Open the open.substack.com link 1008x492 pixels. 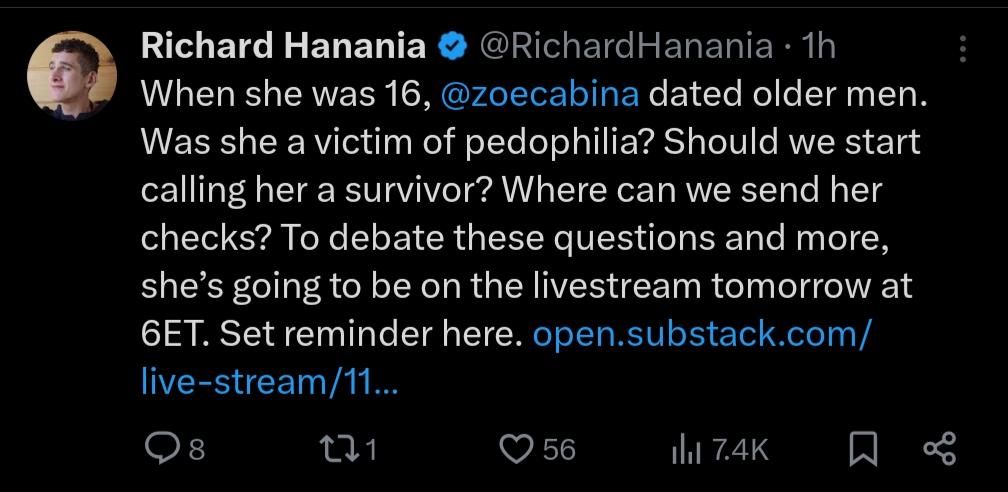click(x=703, y=334)
